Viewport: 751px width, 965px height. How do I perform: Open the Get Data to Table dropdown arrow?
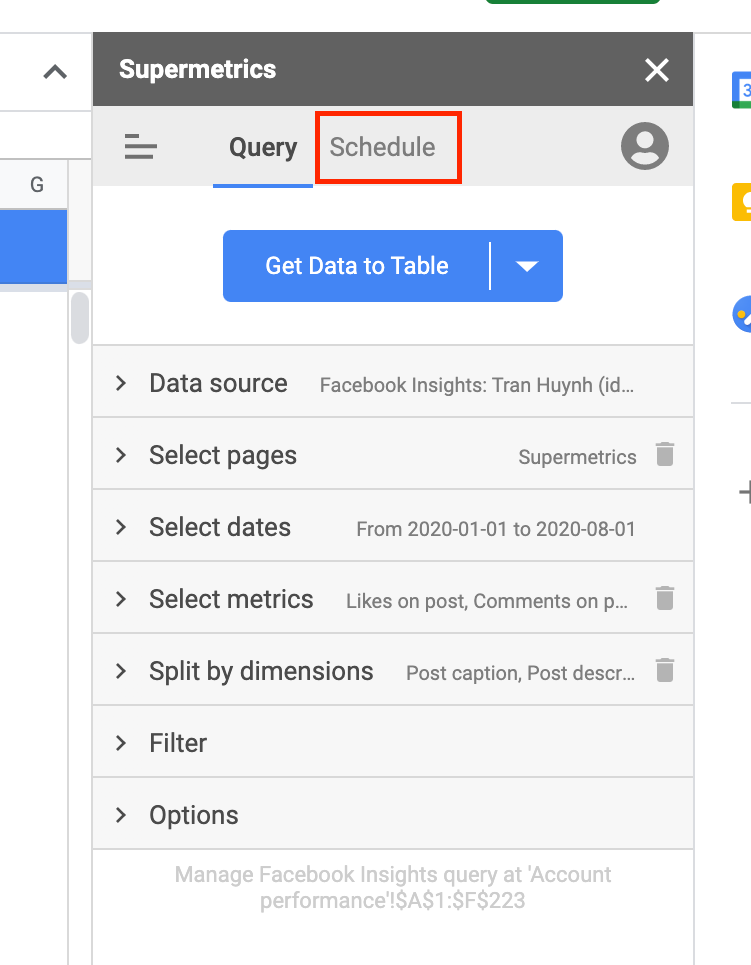527,266
